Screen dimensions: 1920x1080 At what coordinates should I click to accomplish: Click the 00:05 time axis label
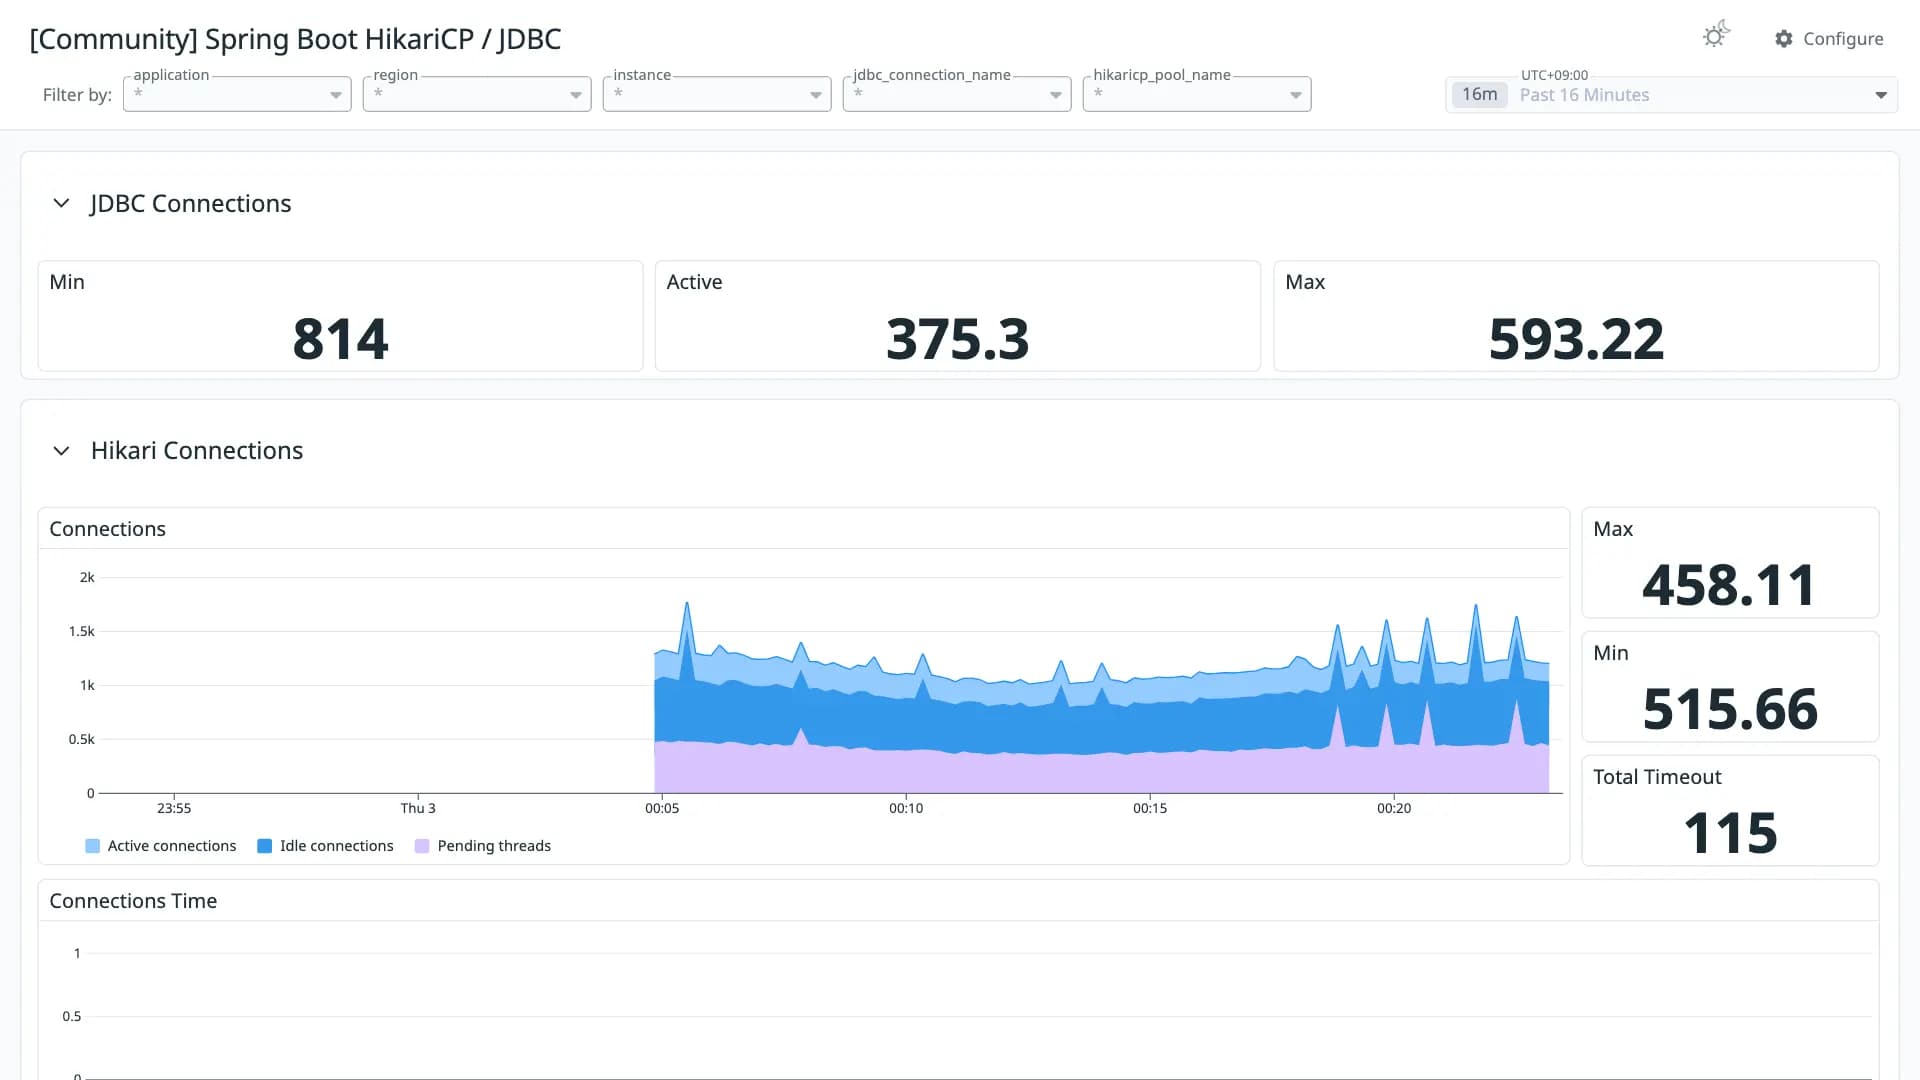tap(662, 808)
